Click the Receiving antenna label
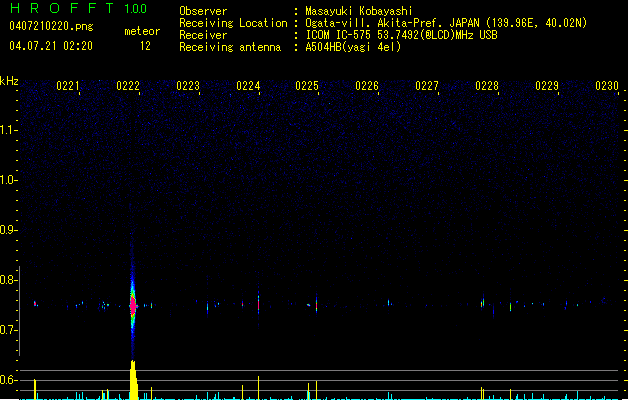Viewport: 629px width, 400px height. coord(230,47)
